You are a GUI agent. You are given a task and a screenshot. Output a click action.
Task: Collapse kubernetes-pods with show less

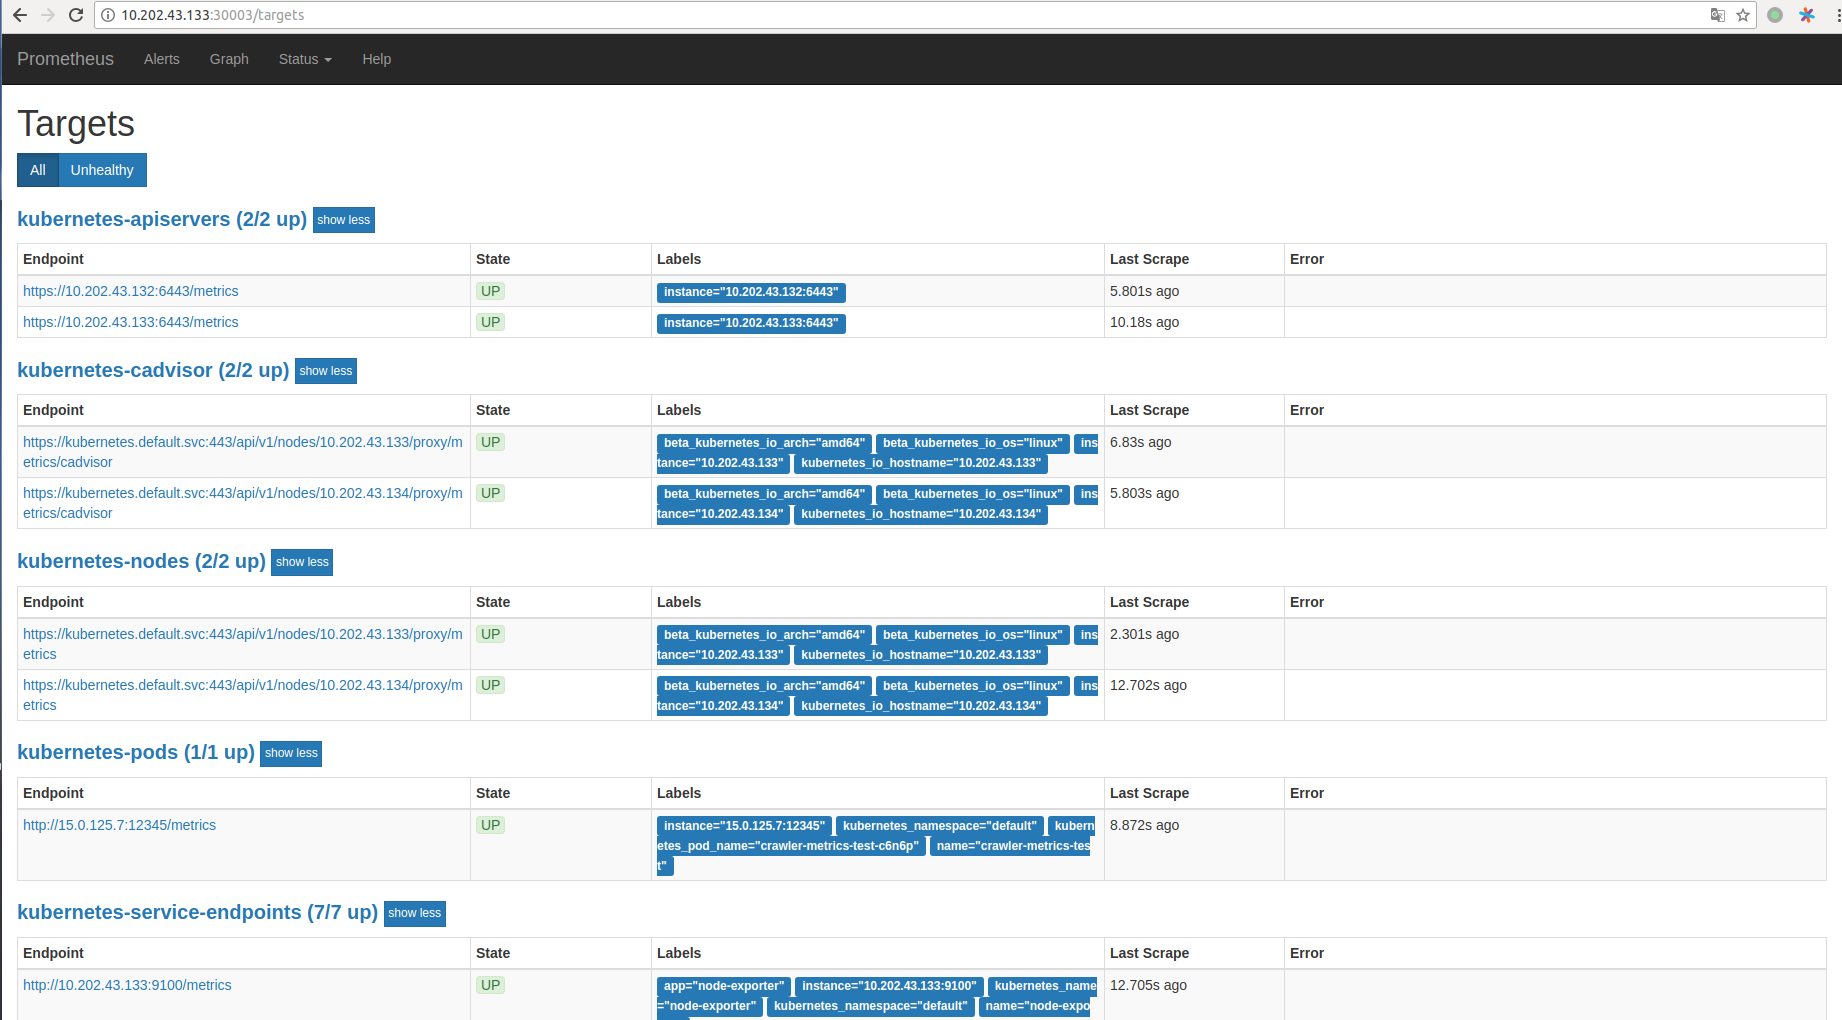point(291,753)
